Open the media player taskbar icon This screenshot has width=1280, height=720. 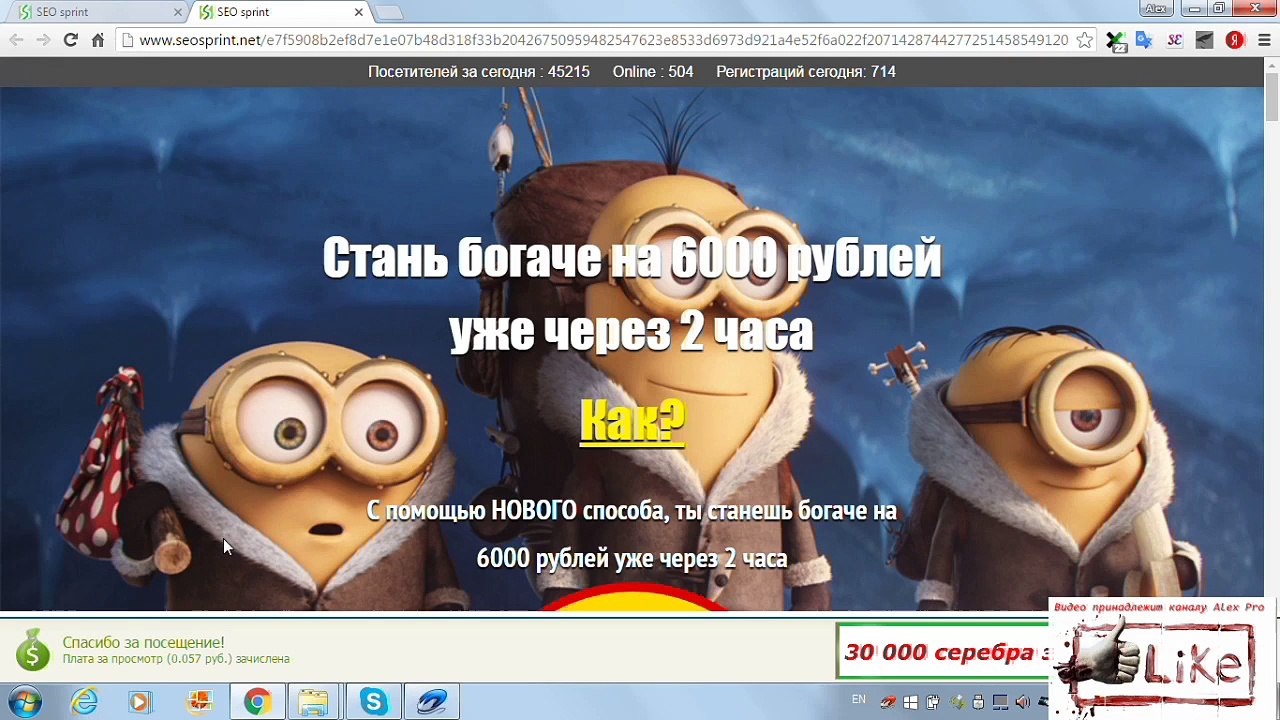tap(140, 702)
